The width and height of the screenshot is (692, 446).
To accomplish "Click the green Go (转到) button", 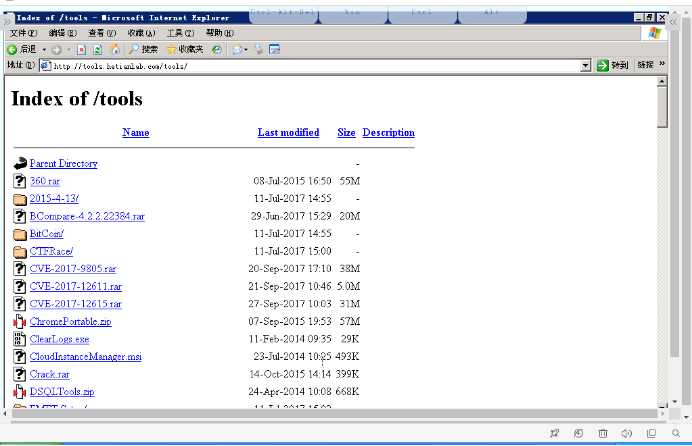I will [612, 65].
